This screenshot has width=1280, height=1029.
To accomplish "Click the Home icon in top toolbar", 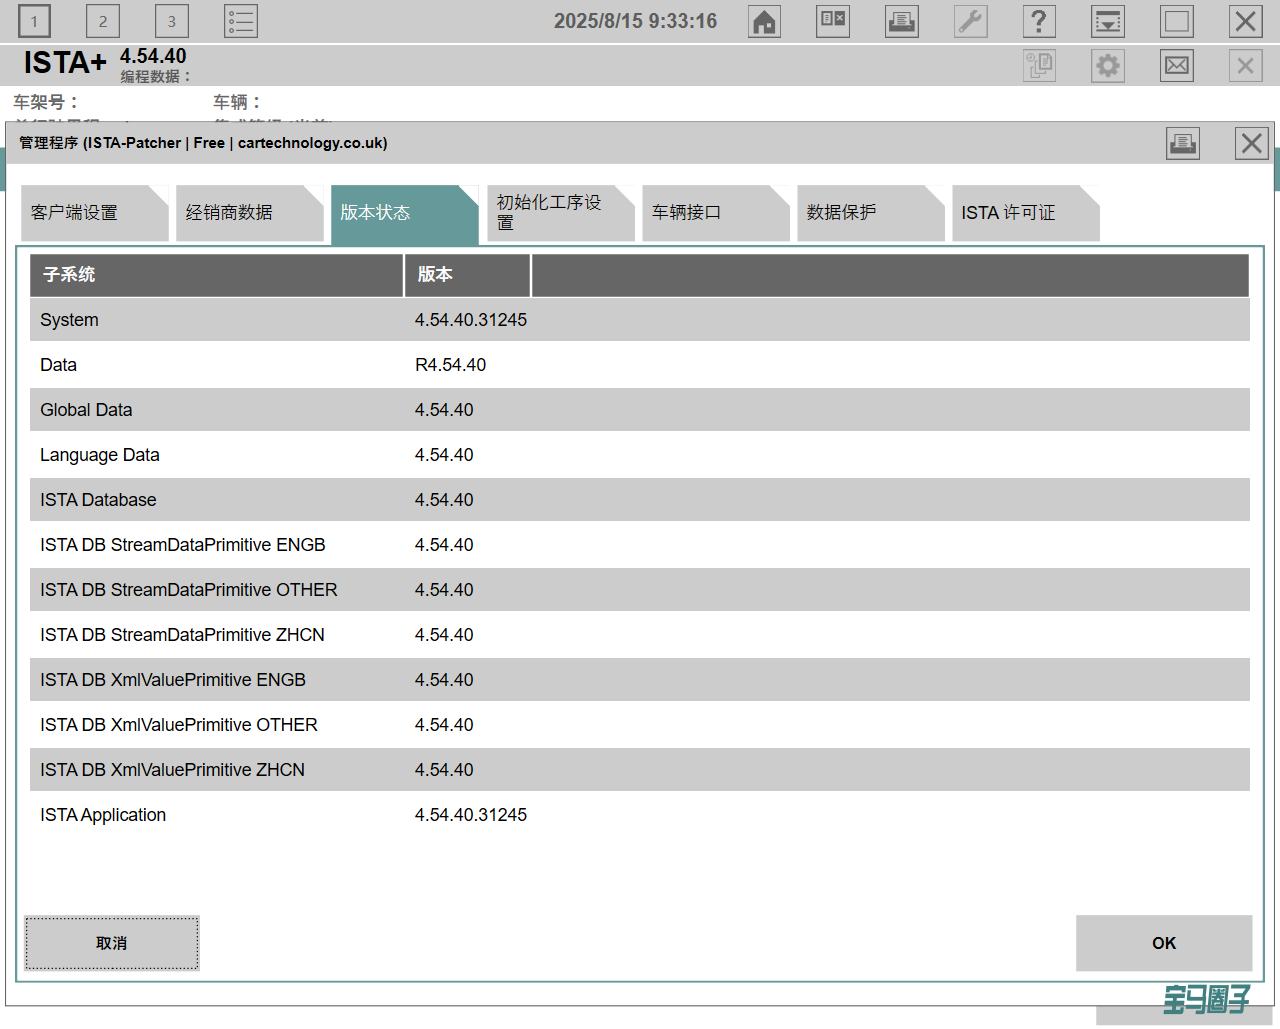I will (764, 22).
